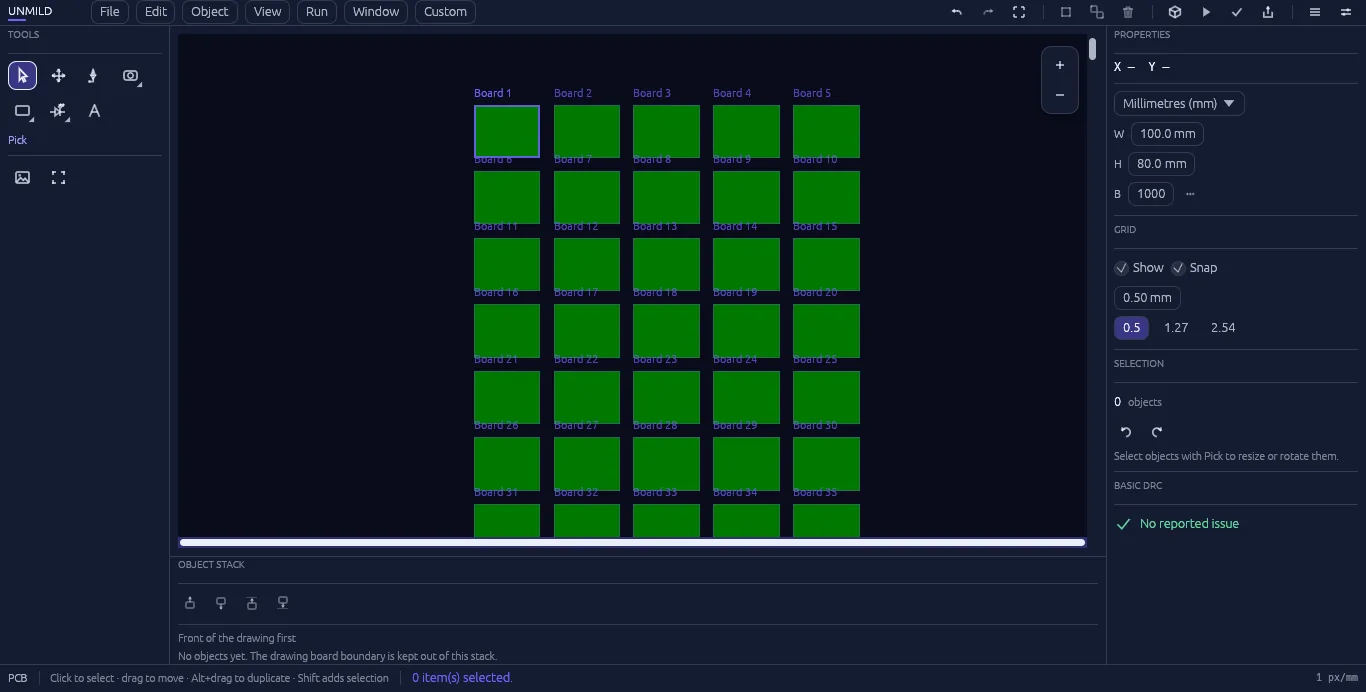Select the 1.27 grid preset

1176,328
